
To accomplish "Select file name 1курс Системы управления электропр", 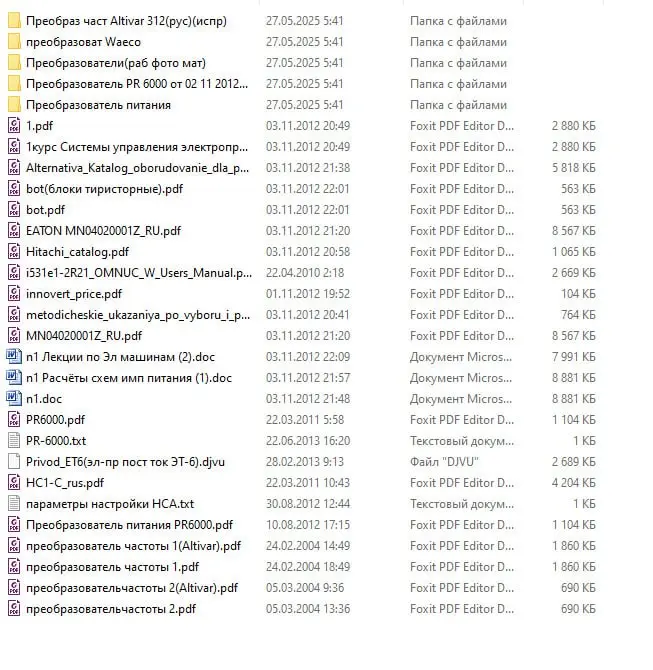I will point(137,147).
